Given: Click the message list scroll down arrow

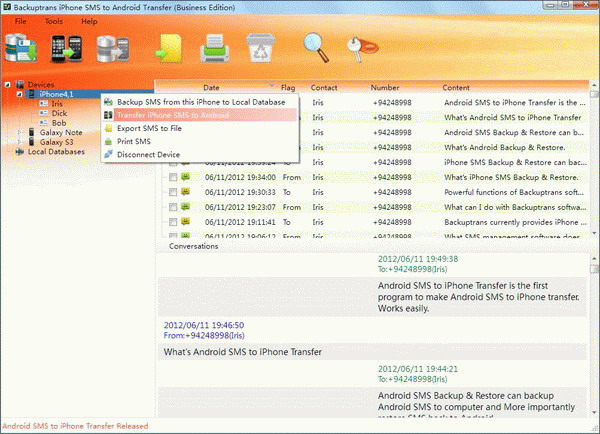Looking at the screenshot, I should pyautogui.click(x=594, y=233).
